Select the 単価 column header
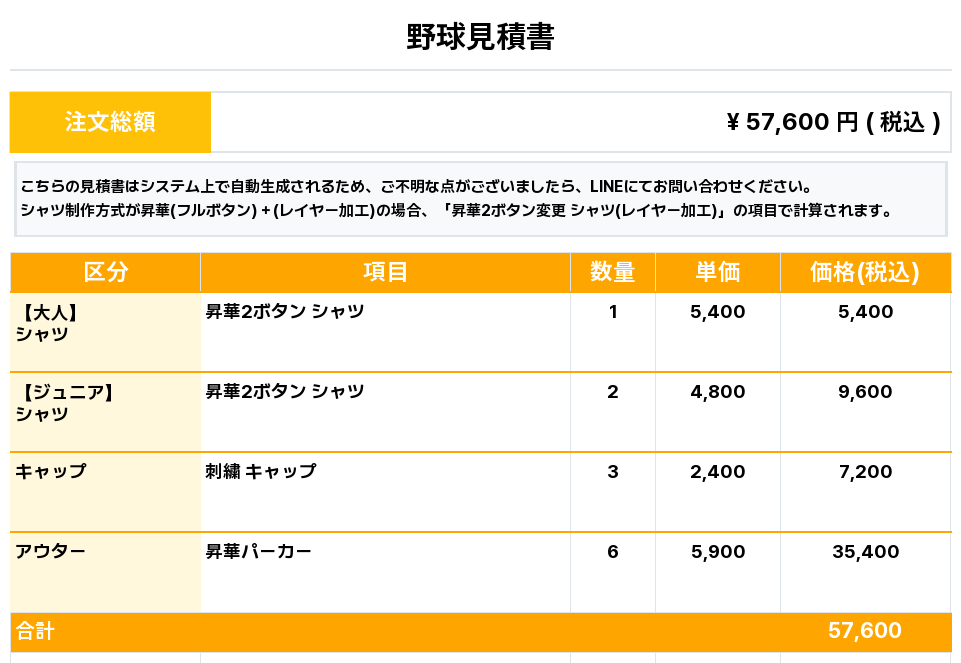Image resolution: width=961 pixels, height=663 pixels. [717, 272]
